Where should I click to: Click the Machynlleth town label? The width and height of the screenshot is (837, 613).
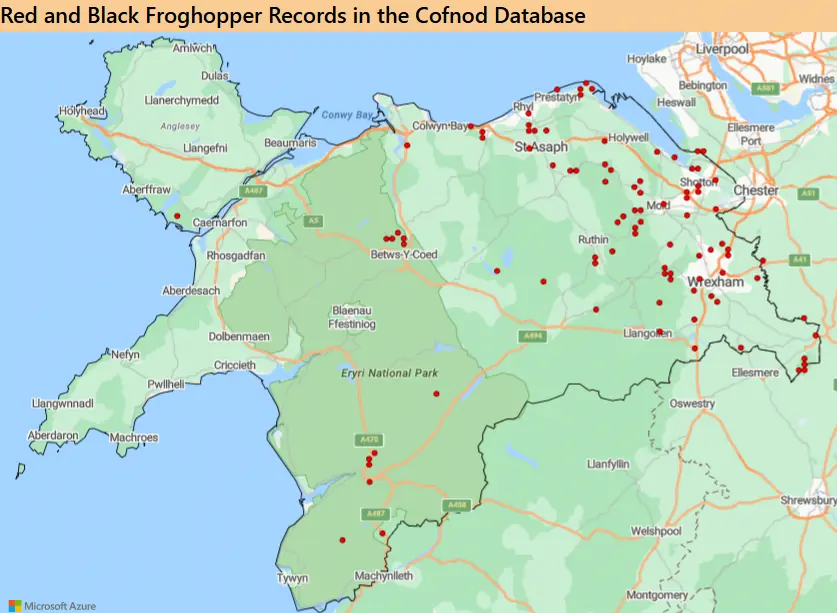click(x=382, y=577)
